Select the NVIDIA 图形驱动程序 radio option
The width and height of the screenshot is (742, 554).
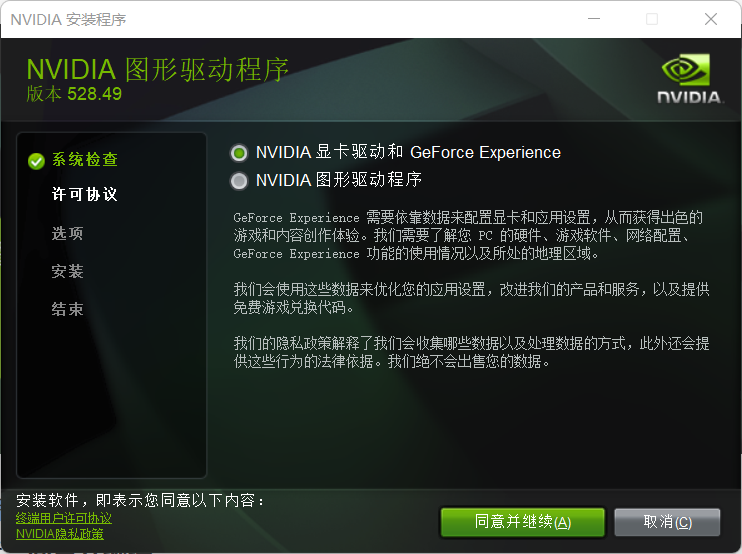[239, 181]
